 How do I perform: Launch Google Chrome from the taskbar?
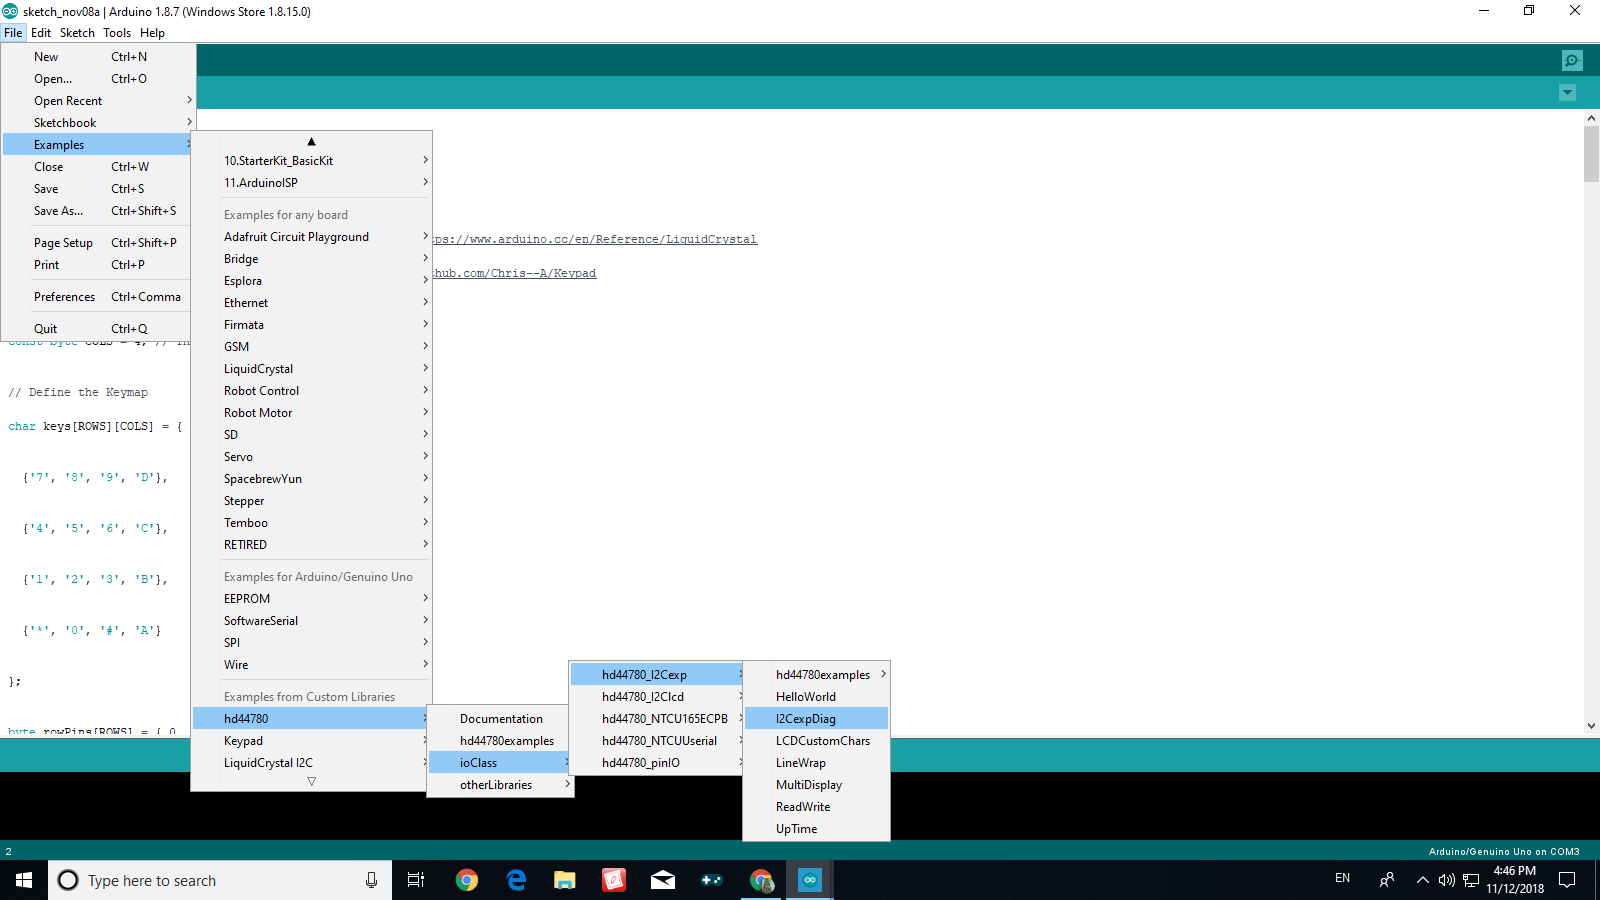tap(467, 880)
